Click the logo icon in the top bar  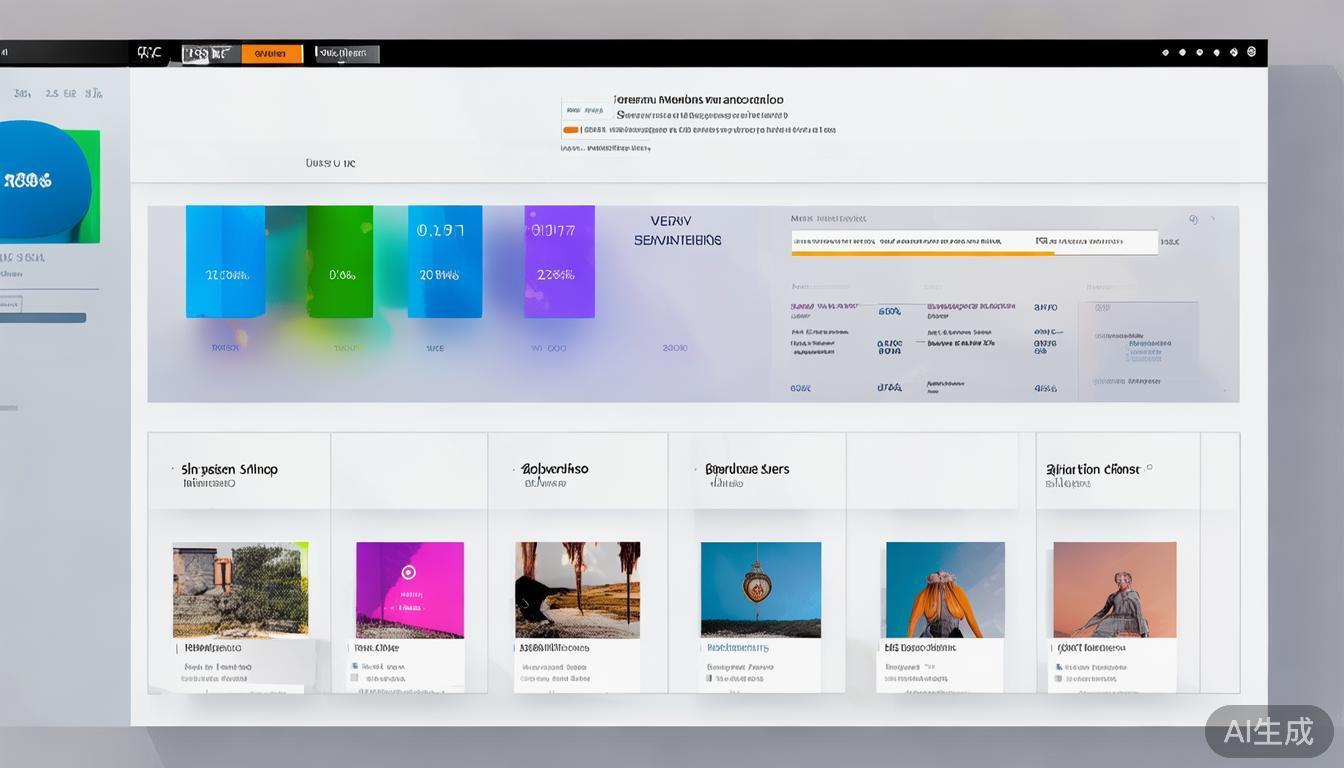(149, 53)
